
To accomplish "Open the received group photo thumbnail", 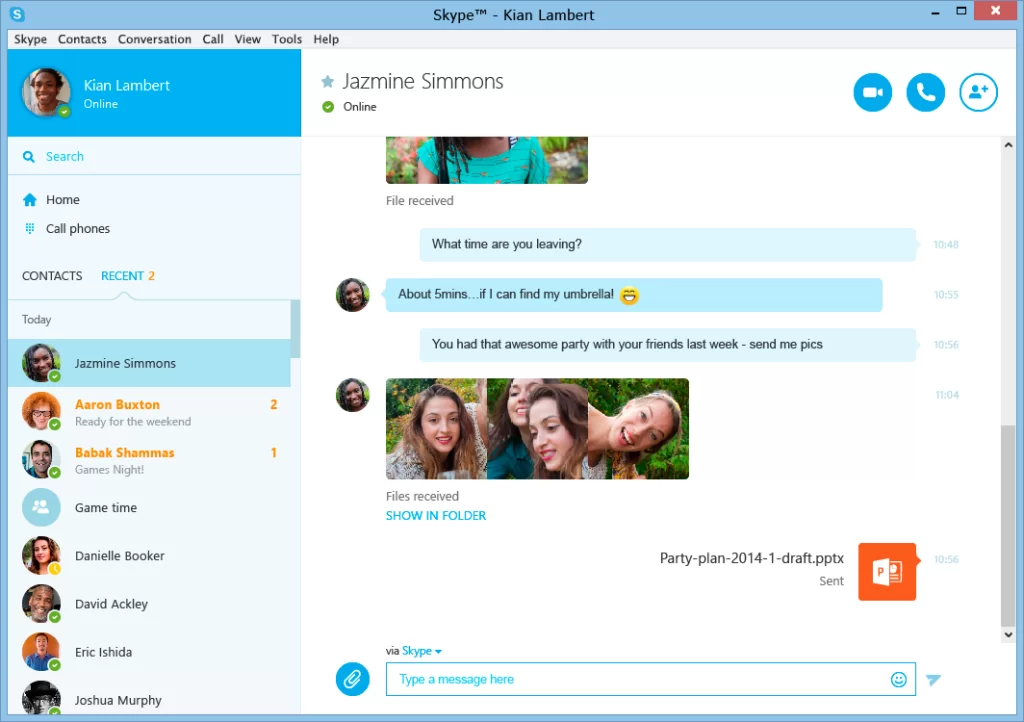I will pos(537,428).
